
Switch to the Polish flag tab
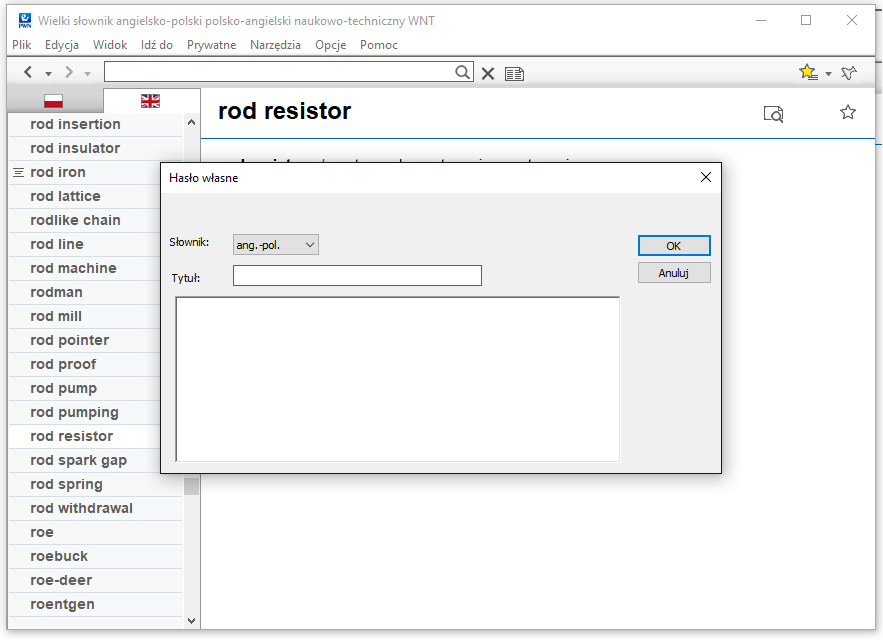pyautogui.click(x=53, y=101)
